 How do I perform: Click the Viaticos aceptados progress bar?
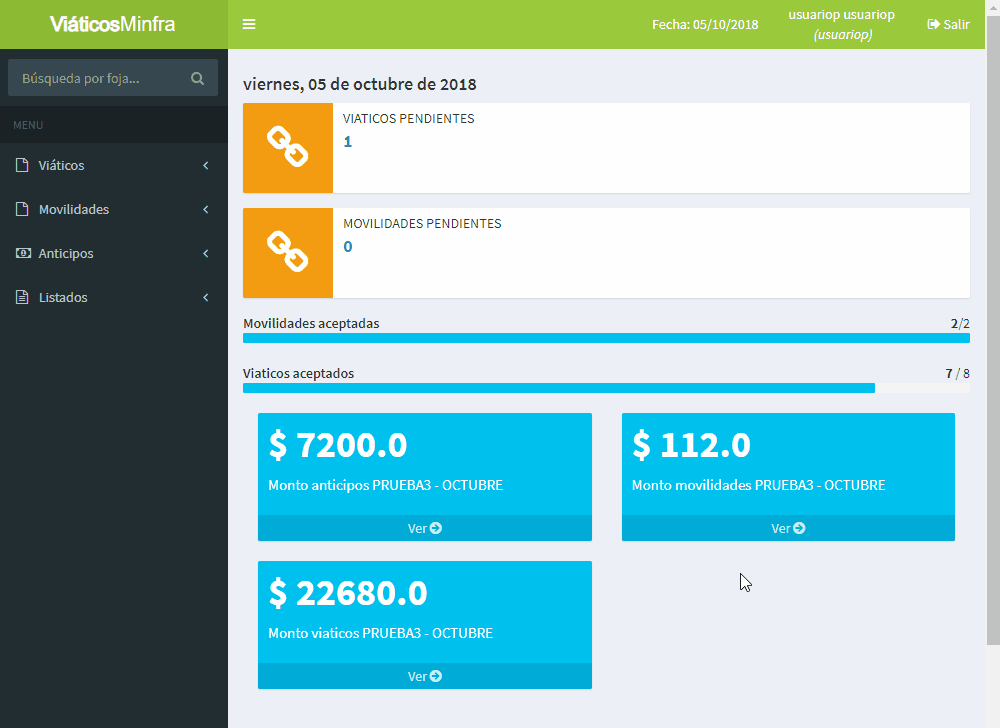point(606,388)
